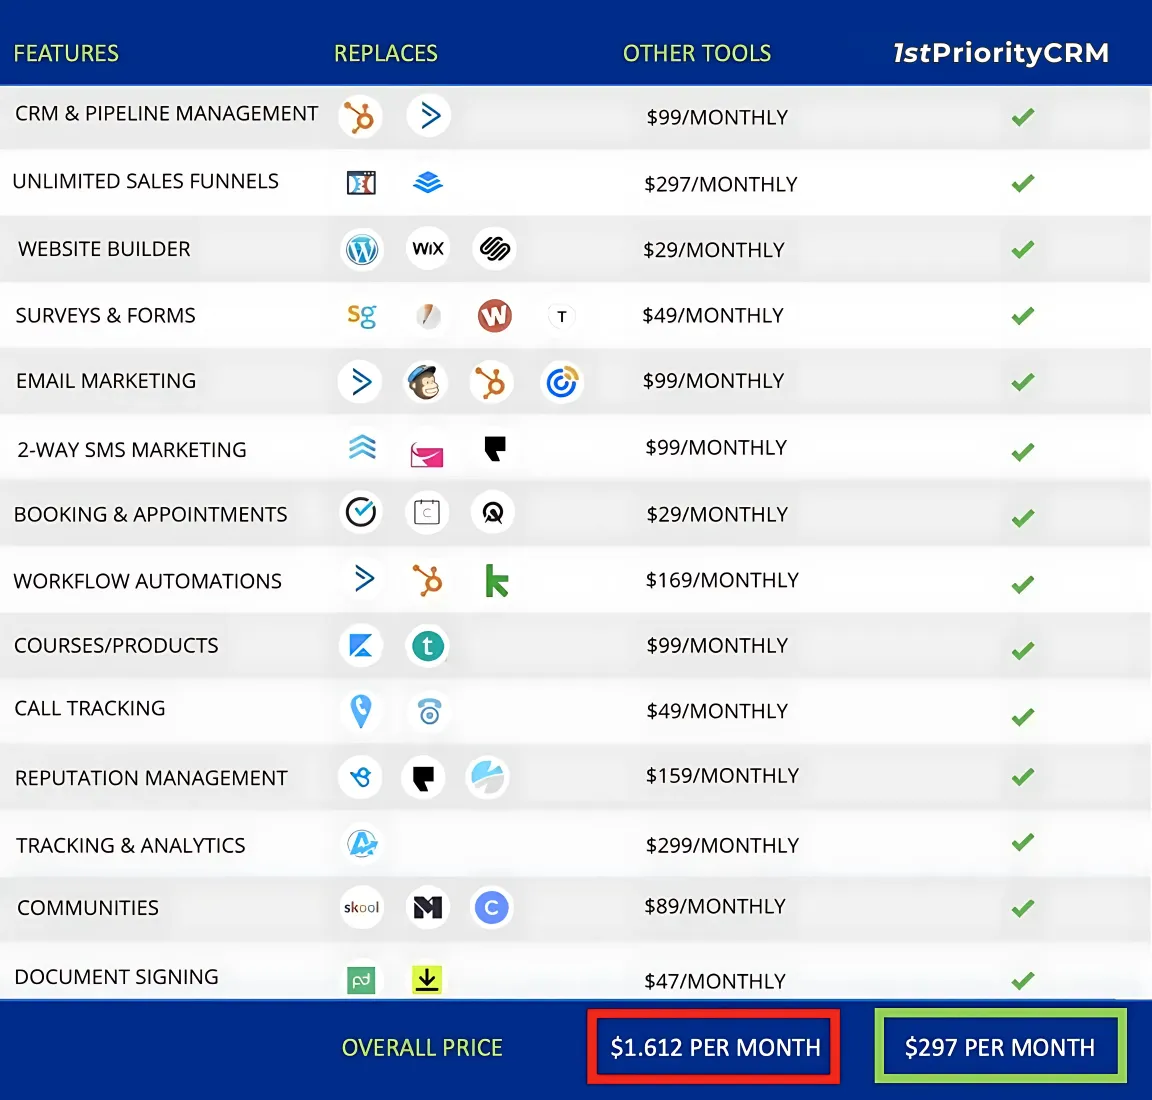This screenshot has height=1100, width=1152.
Task: Click the pink envelope icon in SMS Marketing row
Action: (427, 455)
